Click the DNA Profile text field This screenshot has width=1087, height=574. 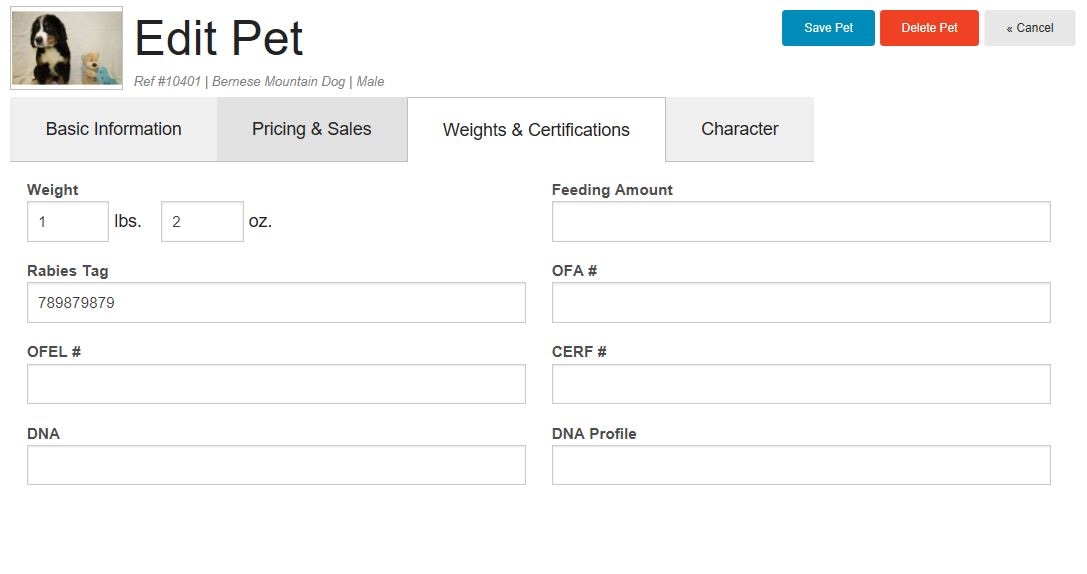(801, 465)
